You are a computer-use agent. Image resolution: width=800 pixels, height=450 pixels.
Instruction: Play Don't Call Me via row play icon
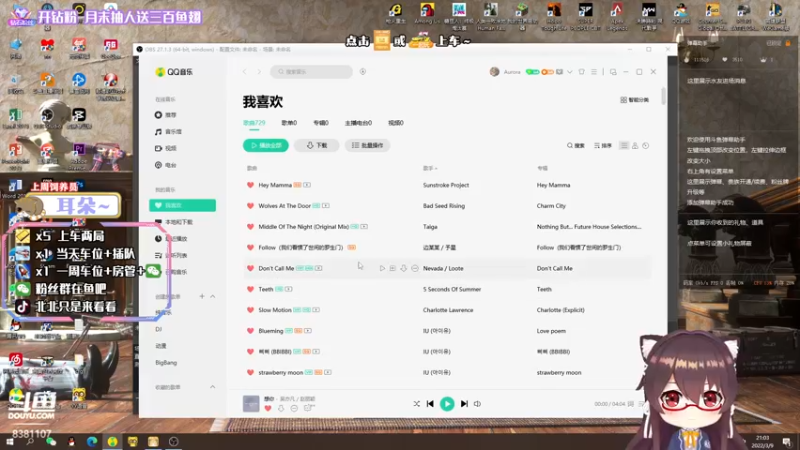pos(382,268)
